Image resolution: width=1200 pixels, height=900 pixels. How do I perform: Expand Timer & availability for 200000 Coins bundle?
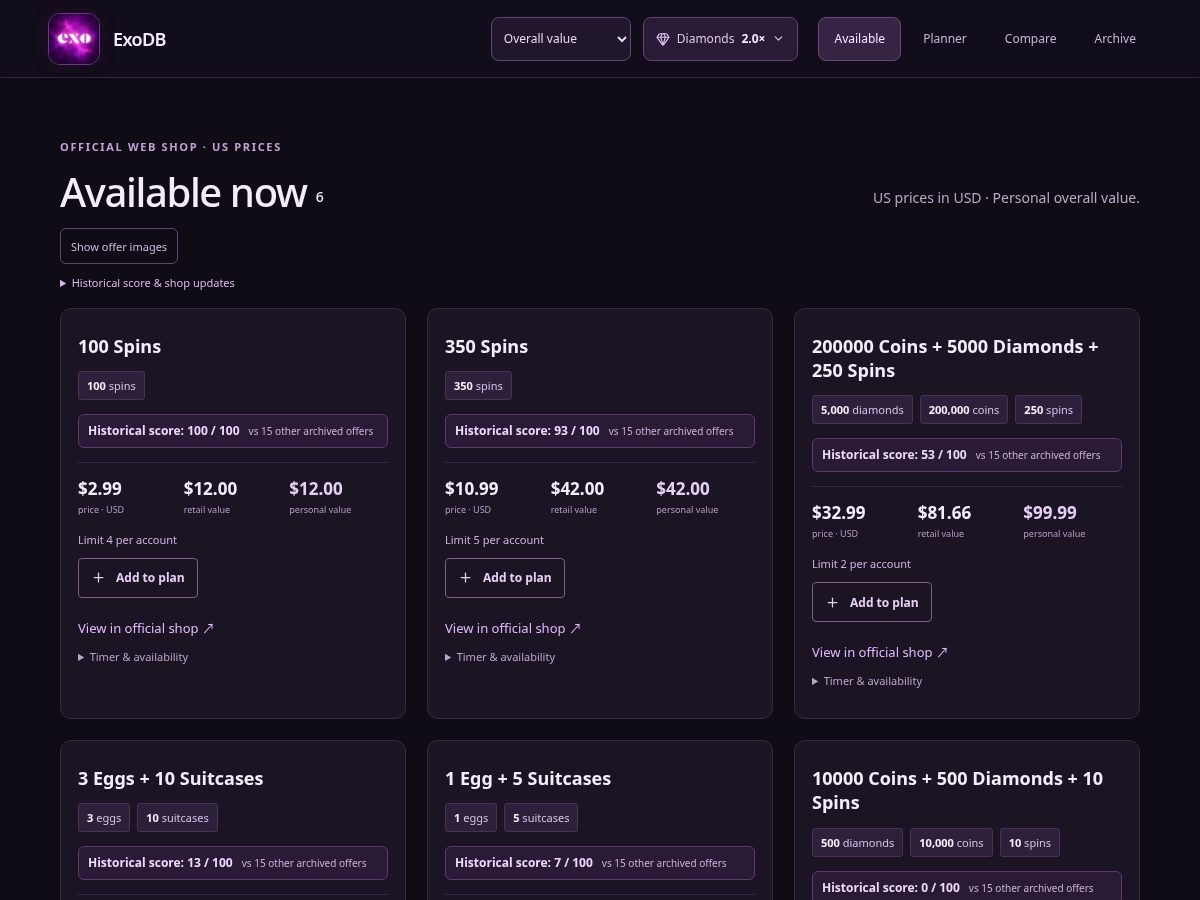867,681
